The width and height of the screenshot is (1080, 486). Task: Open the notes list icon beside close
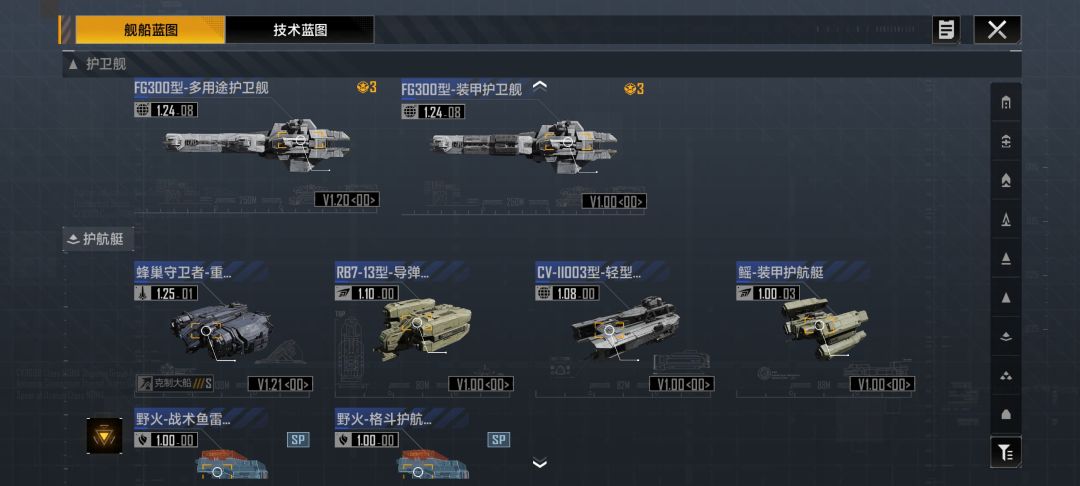(x=946, y=30)
